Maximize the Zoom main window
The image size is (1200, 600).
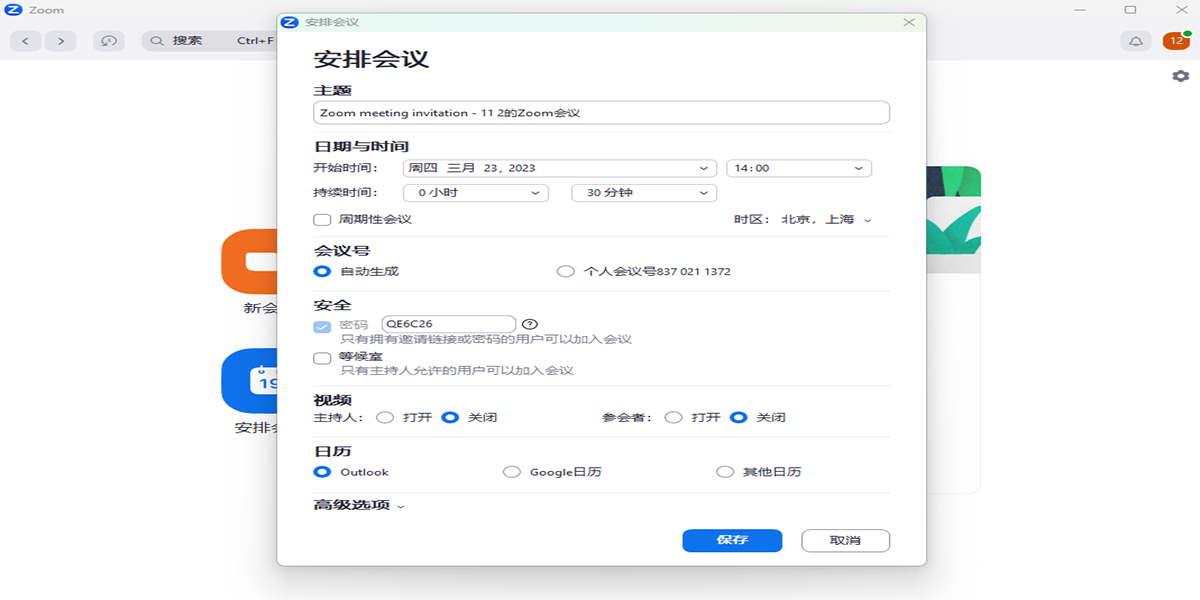coord(1130,10)
